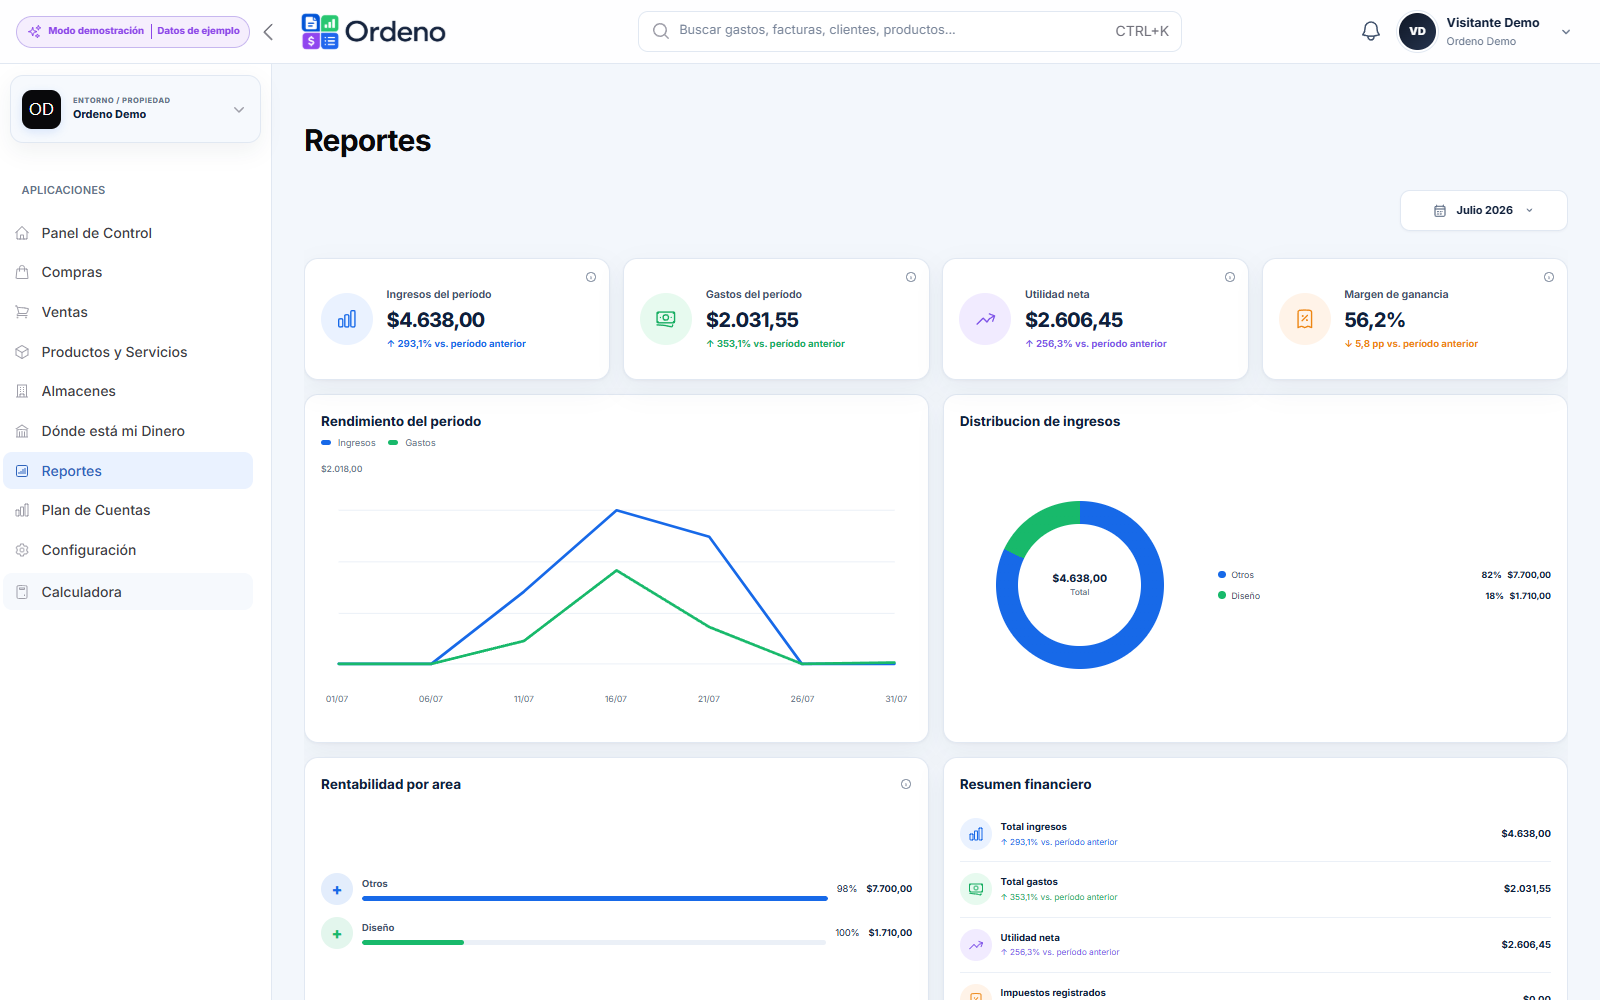The height and width of the screenshot is (1000, 1600).
Task: Open the notifications bell
Action: click(1371, 31)
